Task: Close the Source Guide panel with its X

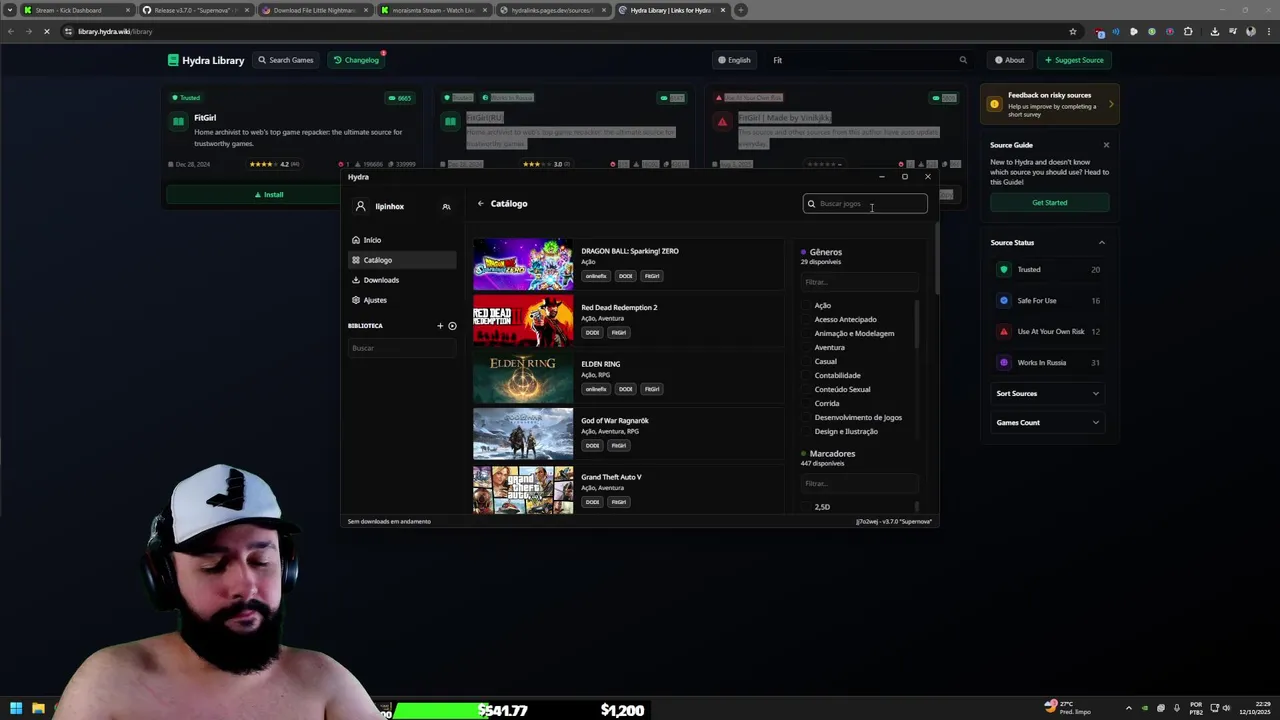Action: pos(1106,145)
